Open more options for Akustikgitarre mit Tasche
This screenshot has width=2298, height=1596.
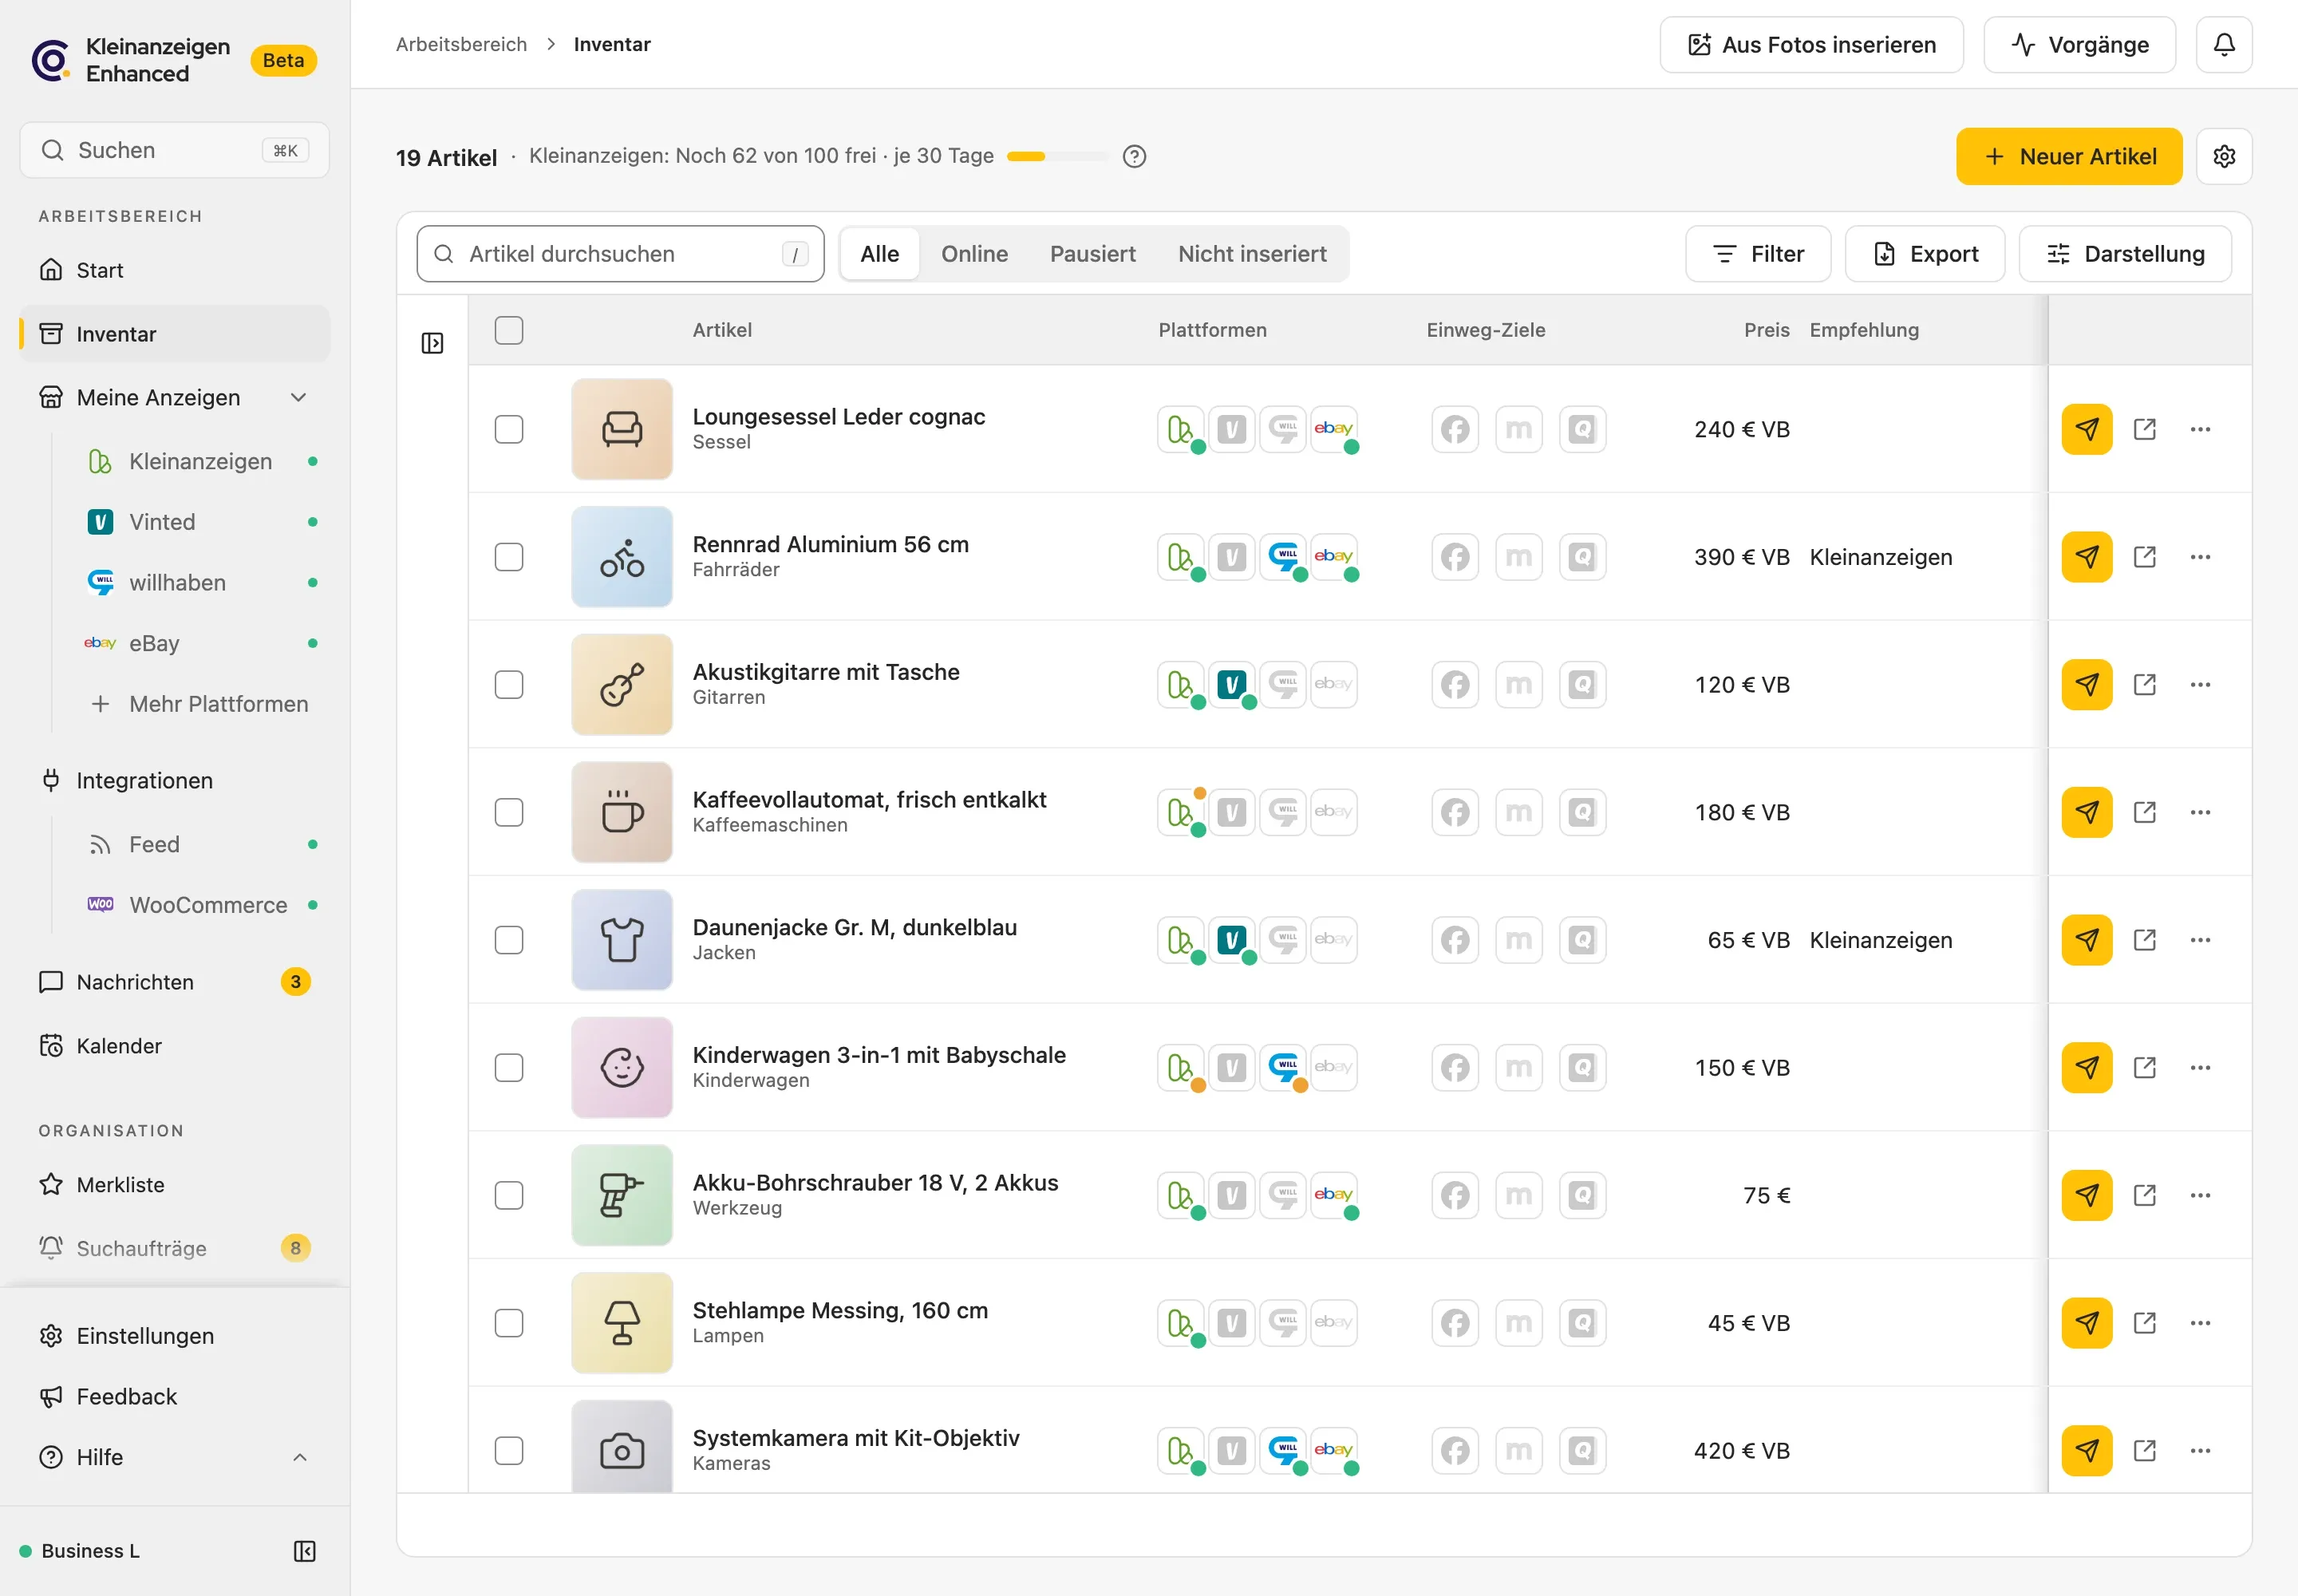2200,685
